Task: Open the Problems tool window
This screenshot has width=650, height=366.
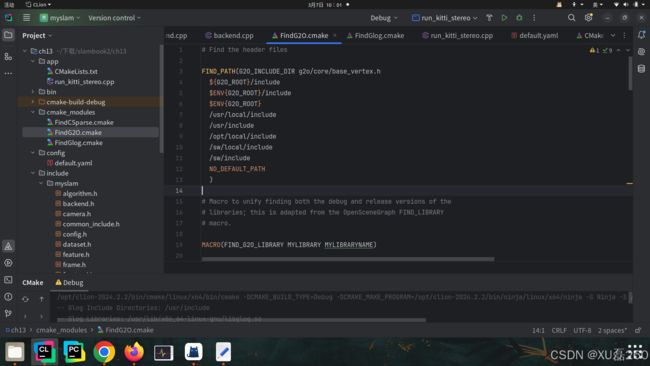Action: 8,297
